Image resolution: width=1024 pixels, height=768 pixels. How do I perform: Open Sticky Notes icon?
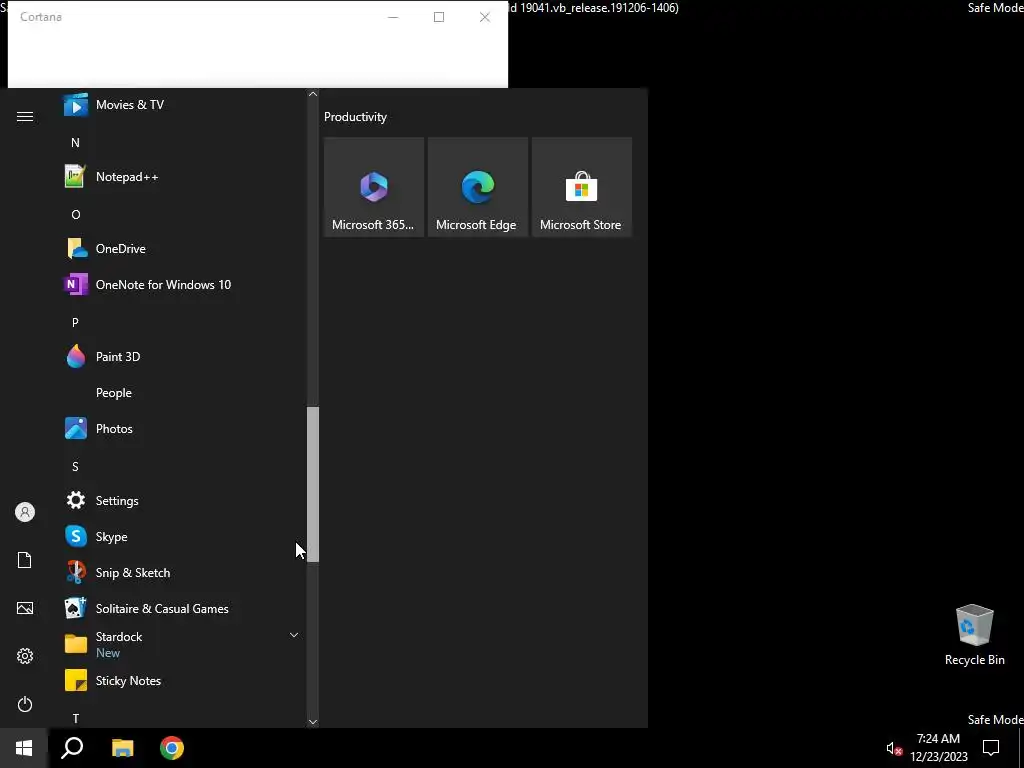click(76, 680)
